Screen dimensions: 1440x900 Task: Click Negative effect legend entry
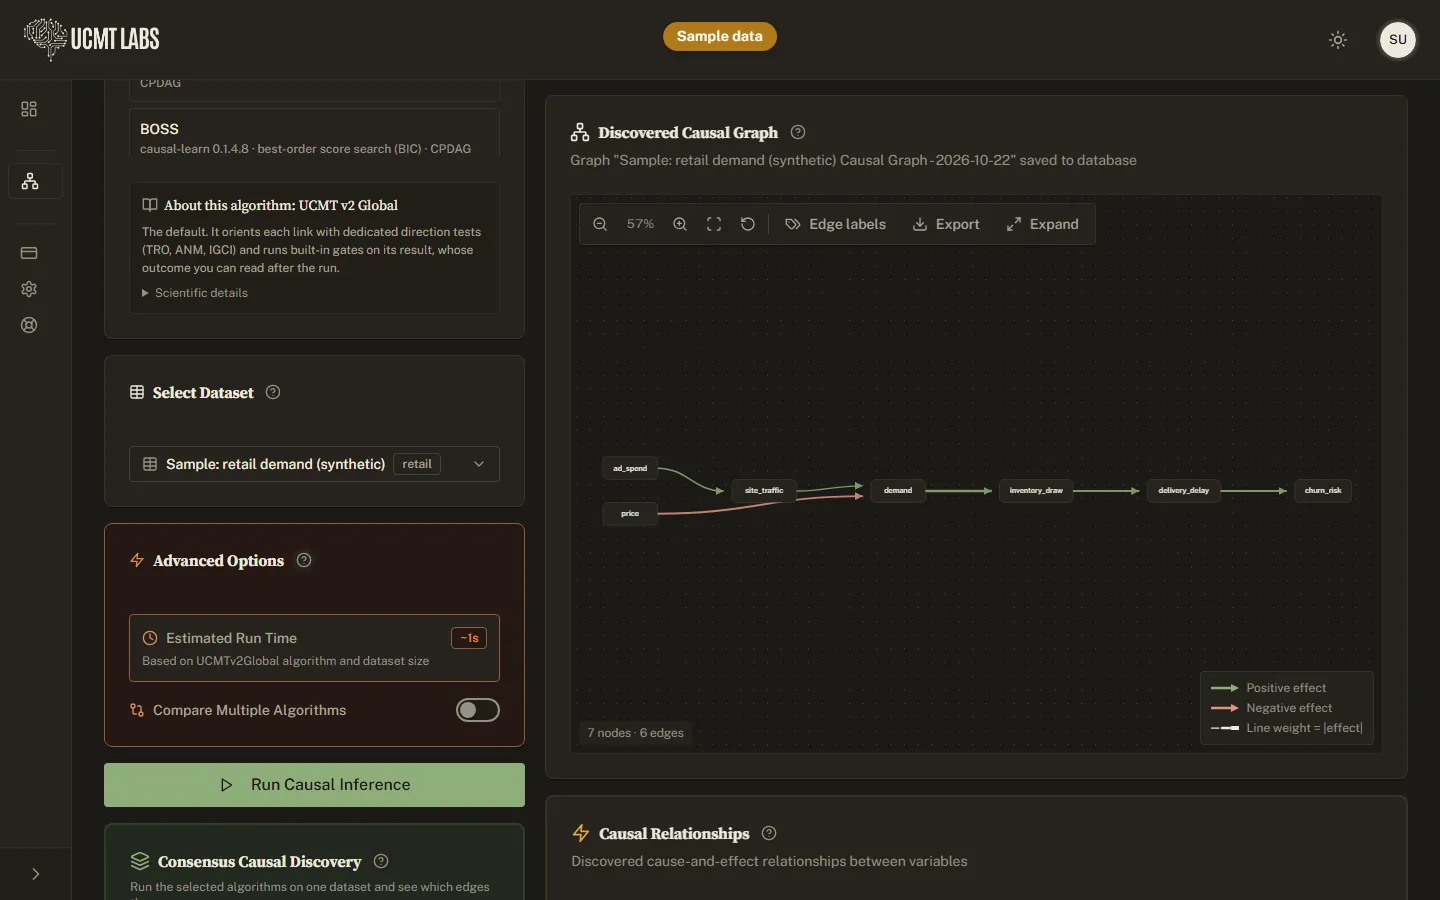[x=1271, y=708]
